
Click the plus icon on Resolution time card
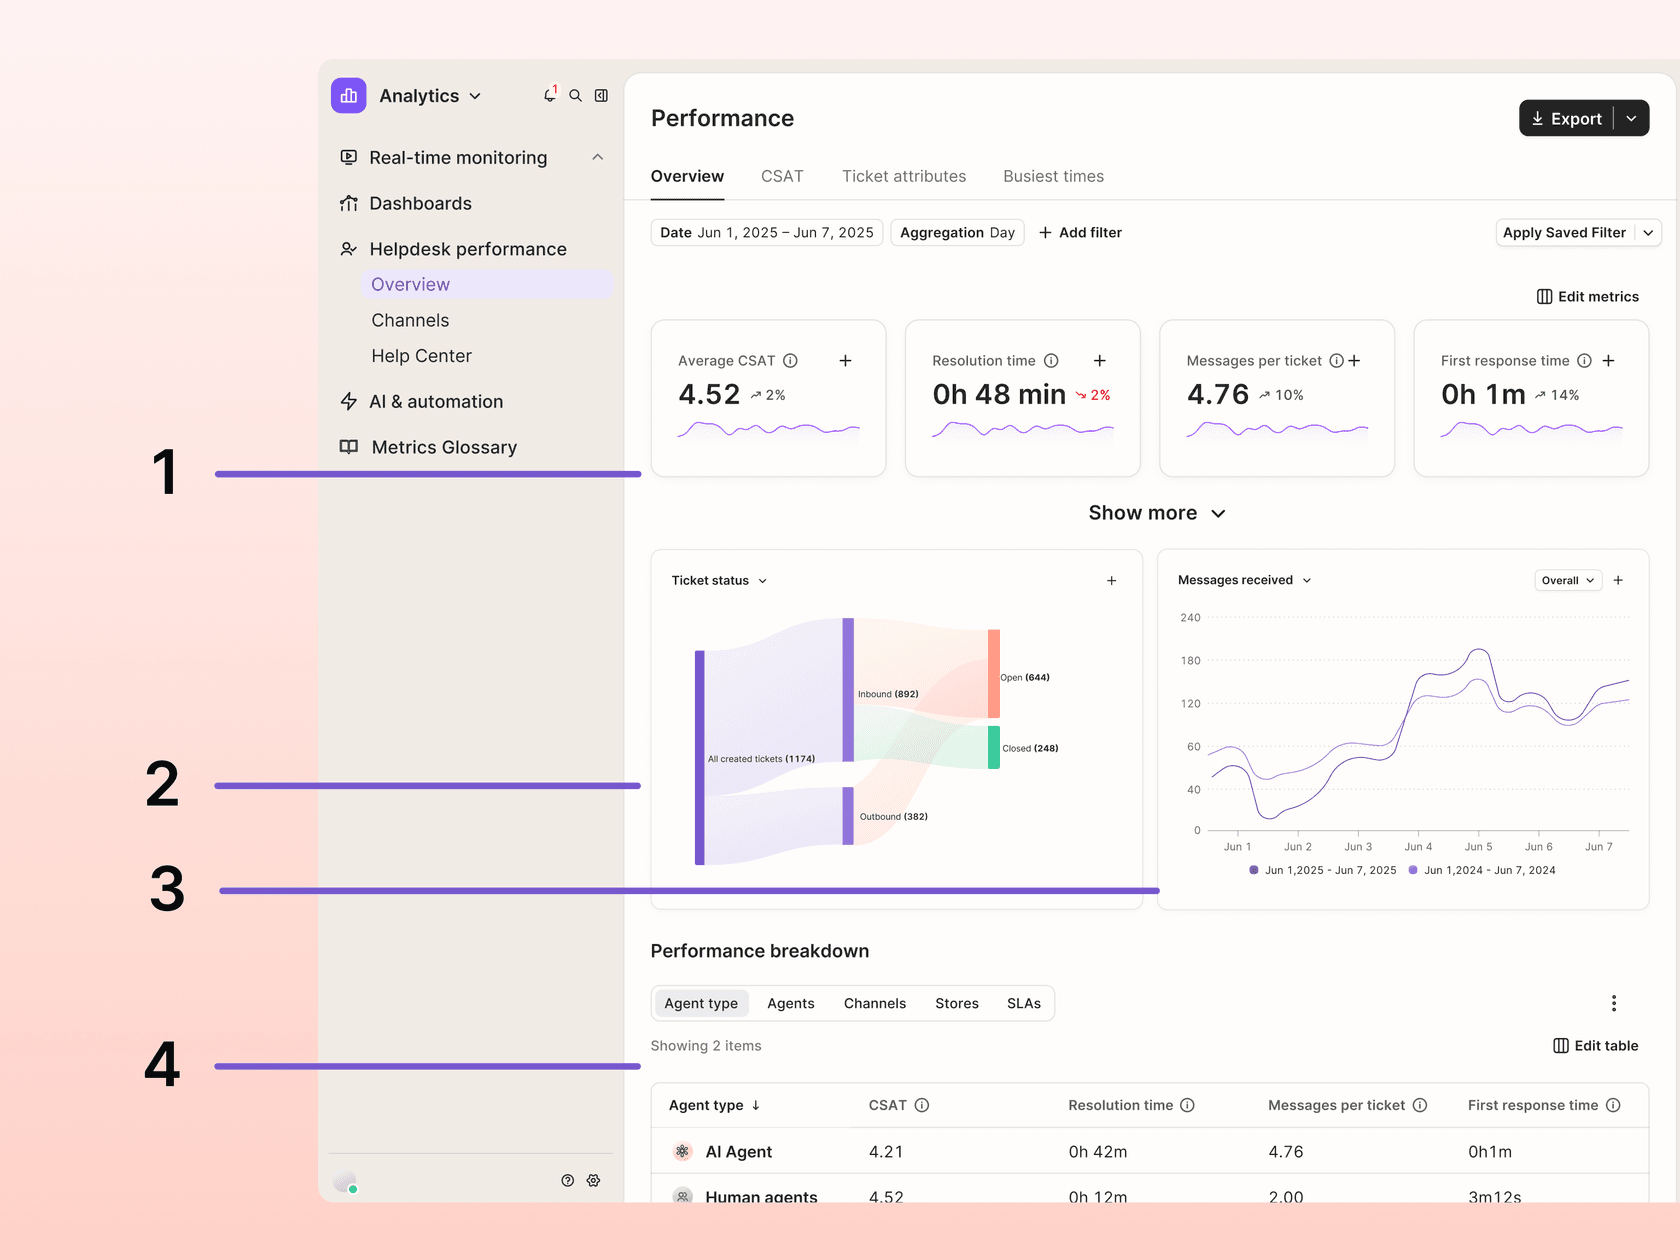tap(1099, 360)
